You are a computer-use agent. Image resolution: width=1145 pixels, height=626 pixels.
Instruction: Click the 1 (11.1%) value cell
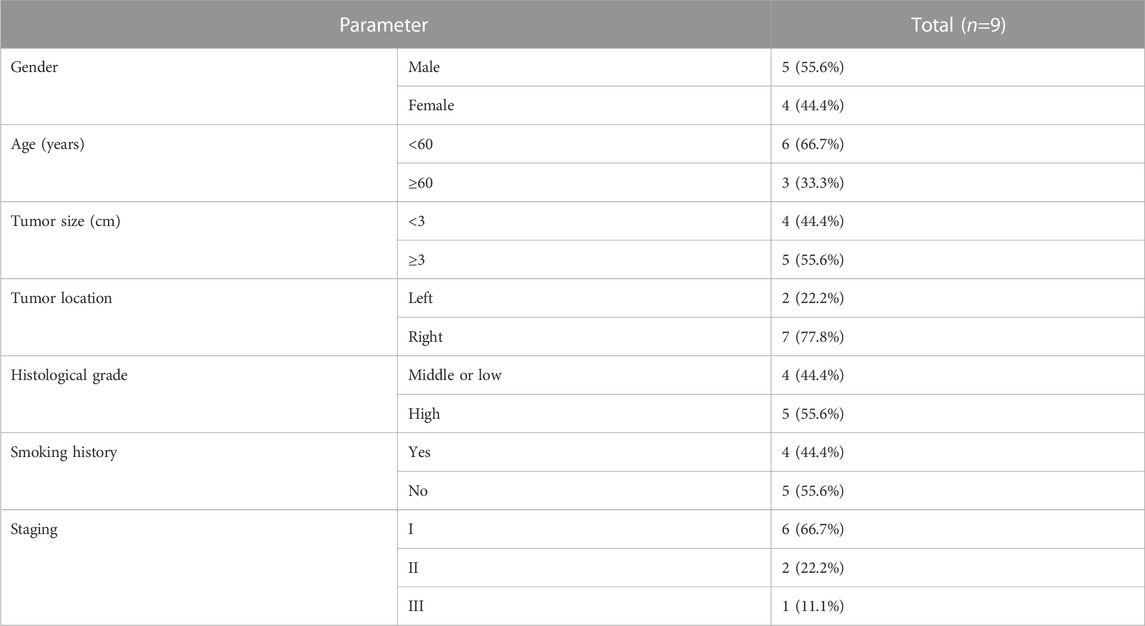[957, 606]
